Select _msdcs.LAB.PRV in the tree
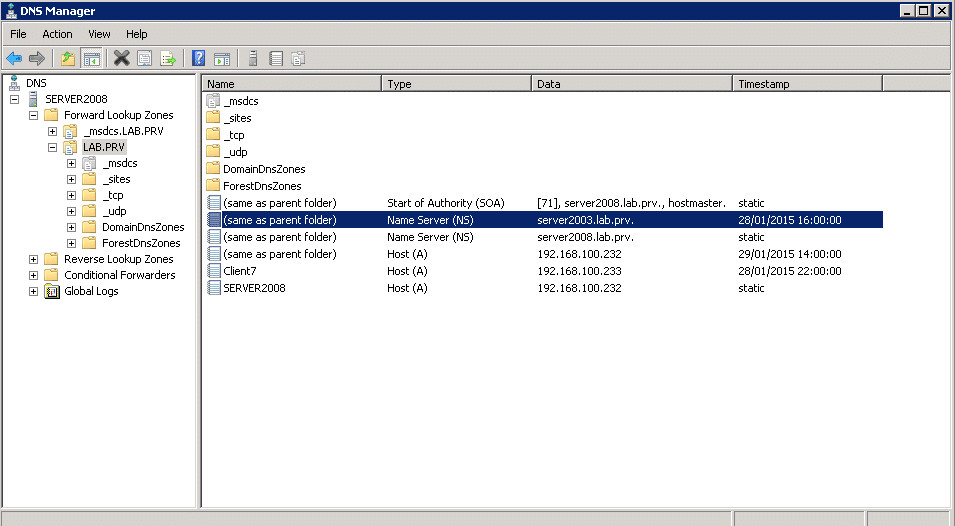This screenshot has width=955, height=526. click(124, 132)
